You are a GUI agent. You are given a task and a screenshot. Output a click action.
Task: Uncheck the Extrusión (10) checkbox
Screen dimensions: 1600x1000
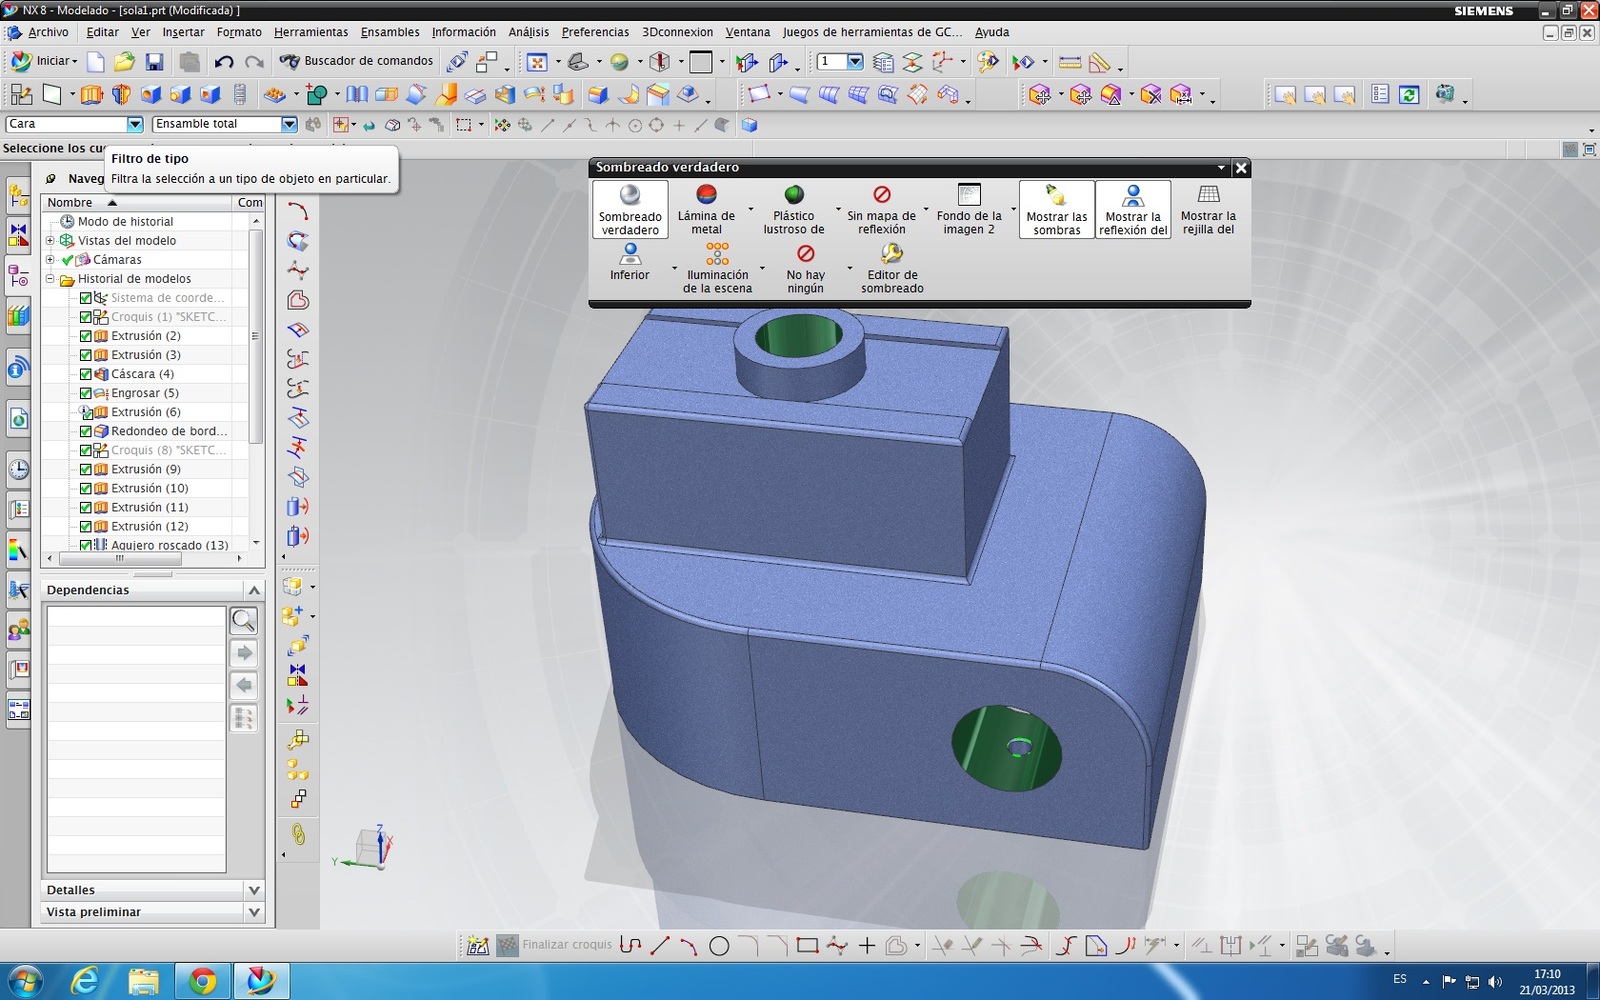pos(86,488)
